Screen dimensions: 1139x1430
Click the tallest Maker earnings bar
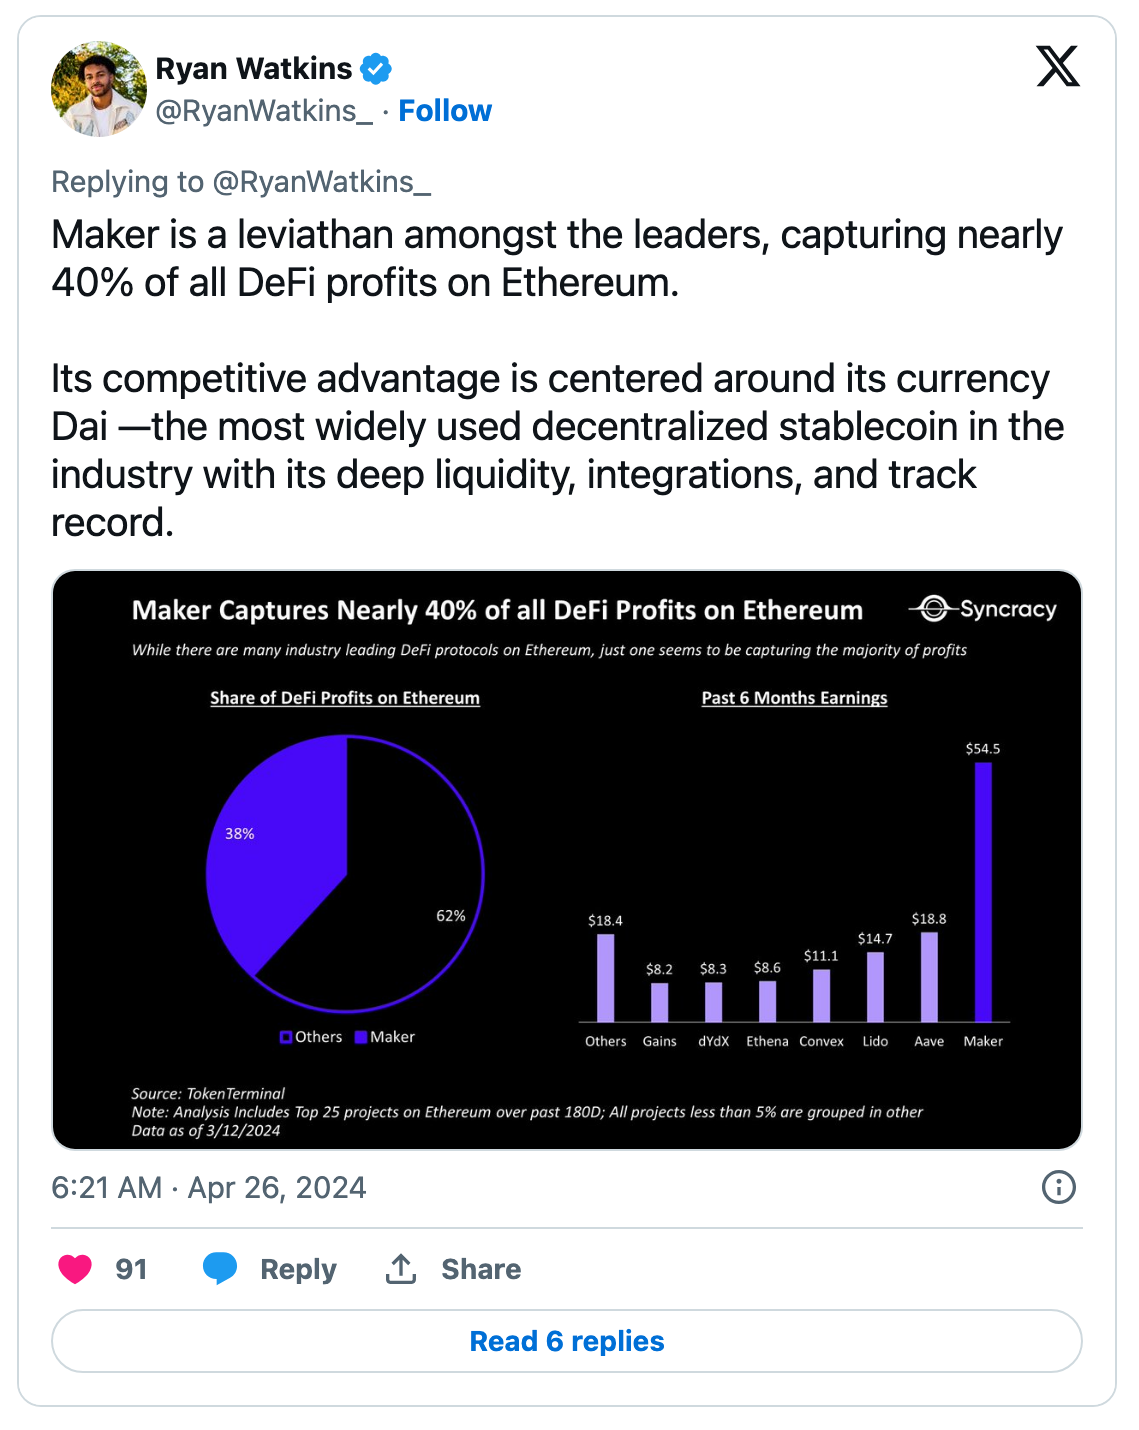tap(985, 890)
